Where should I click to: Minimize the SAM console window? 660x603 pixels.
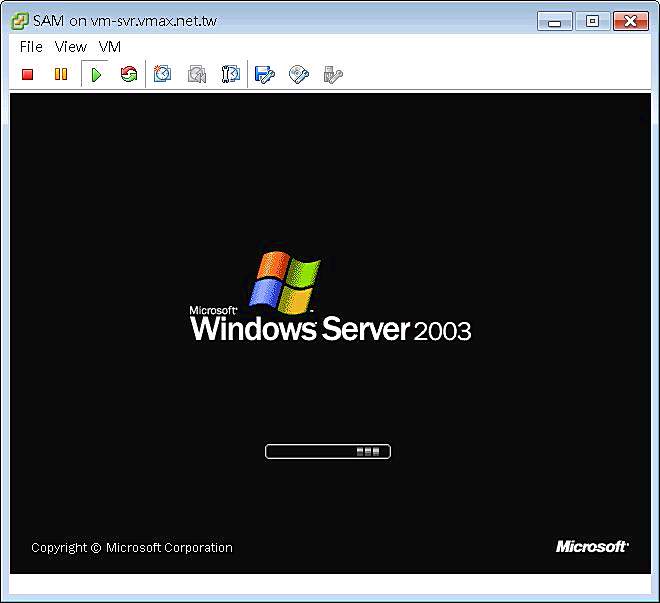(x=554, y=21)
